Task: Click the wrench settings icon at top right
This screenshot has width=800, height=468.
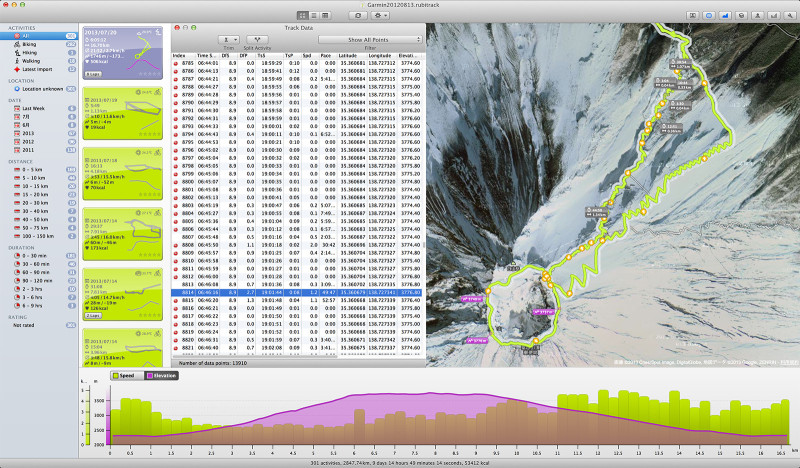Action: pos(790,17)
